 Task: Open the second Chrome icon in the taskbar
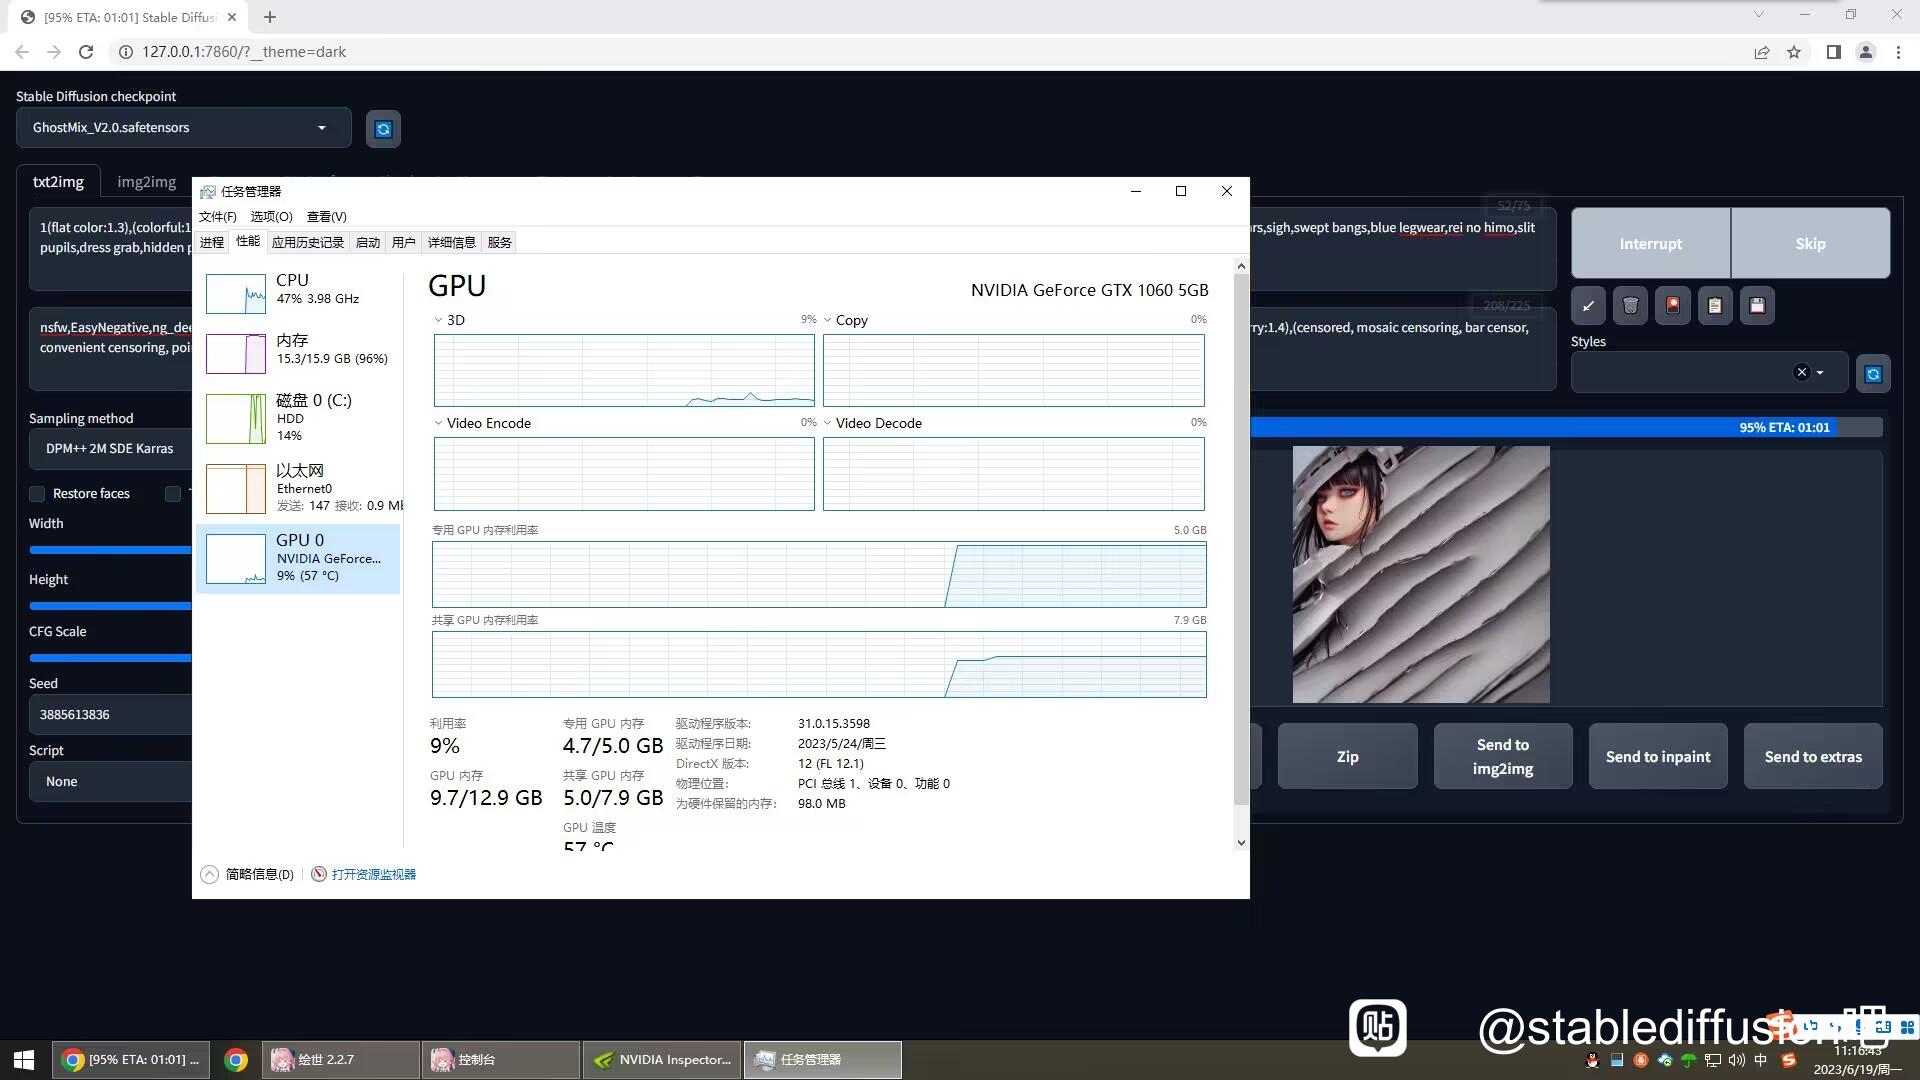point(236,1060)
